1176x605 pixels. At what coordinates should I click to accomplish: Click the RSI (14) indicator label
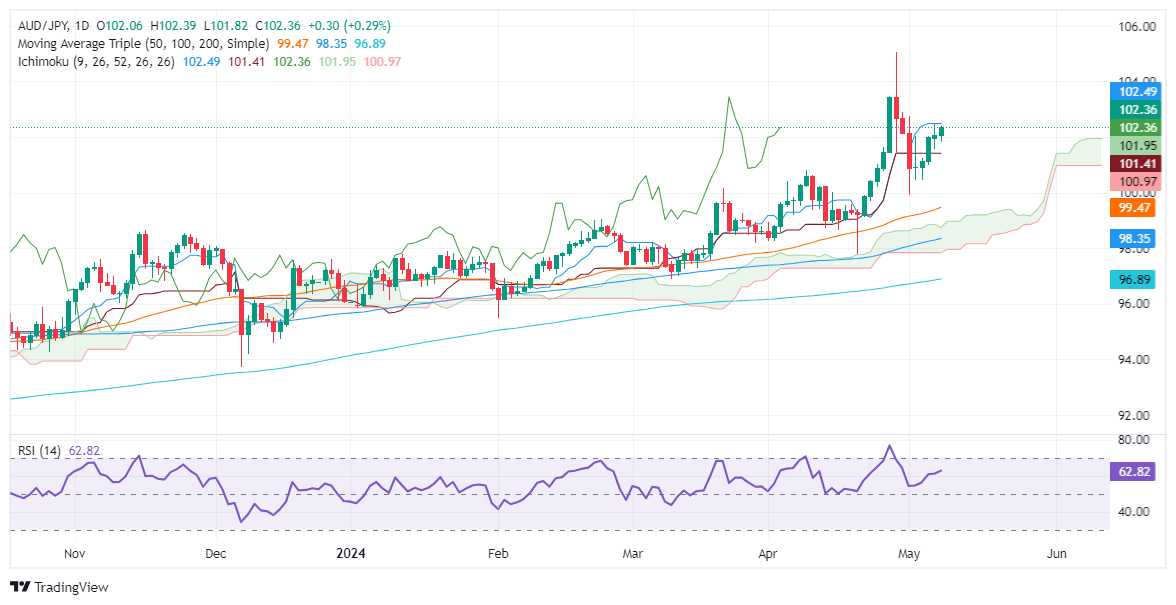coord(37,451)
